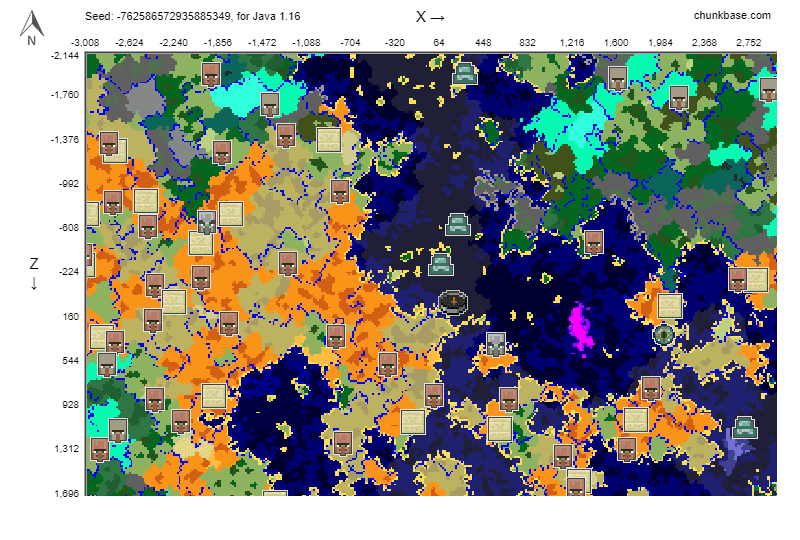Click village icon north of the mushroom island

click(593, 241)
